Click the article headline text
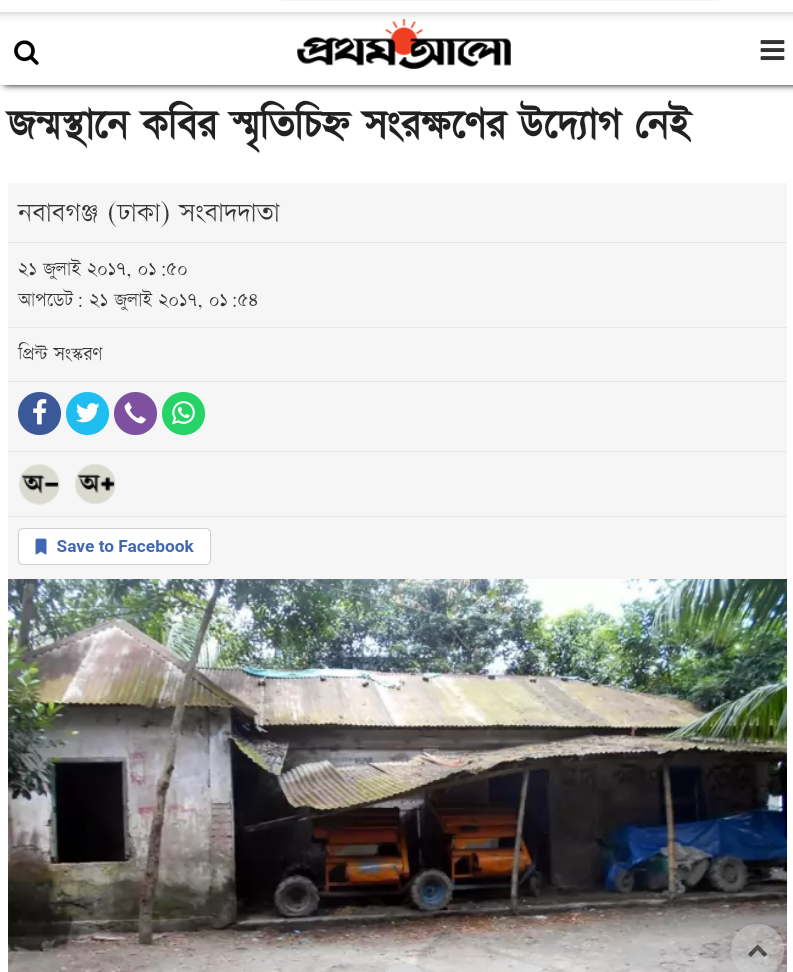Image resolution: width=793 pixels, height=972 pixels. [349, 126]
